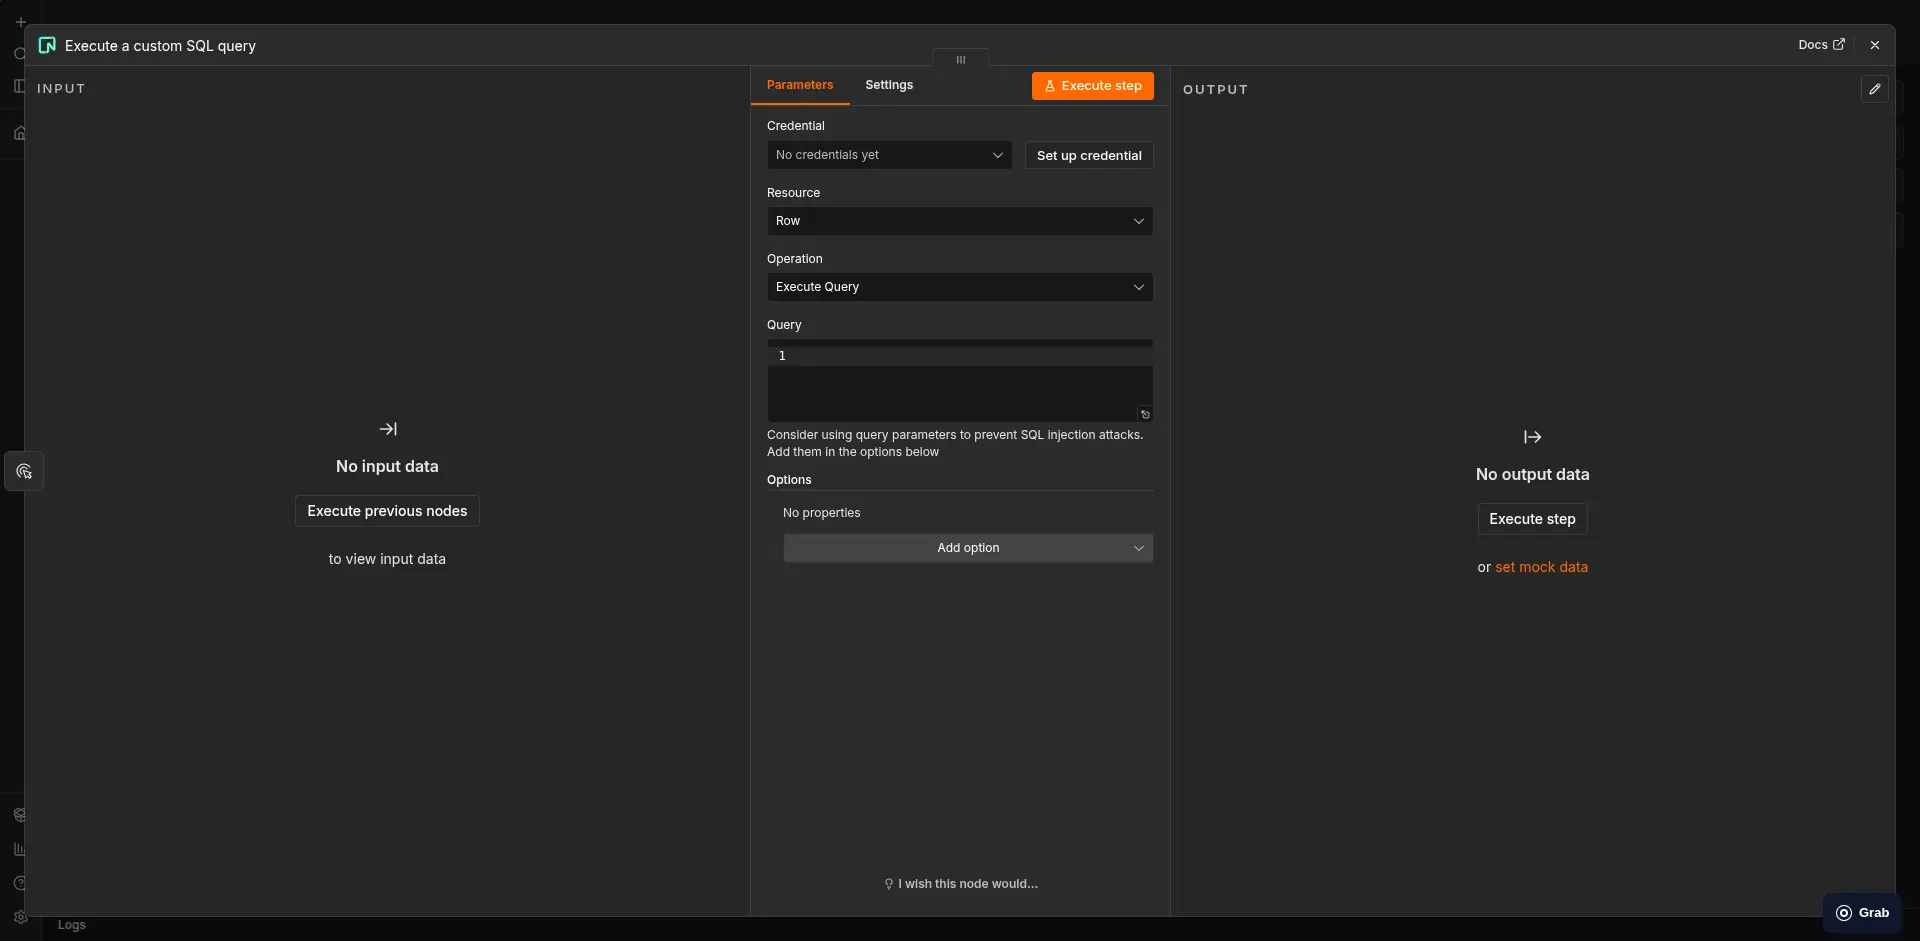The height and width of the screenshot is (941, 1920).
Task: Click the panel drag handle above Parameters
Action: (x=961, y=59)
